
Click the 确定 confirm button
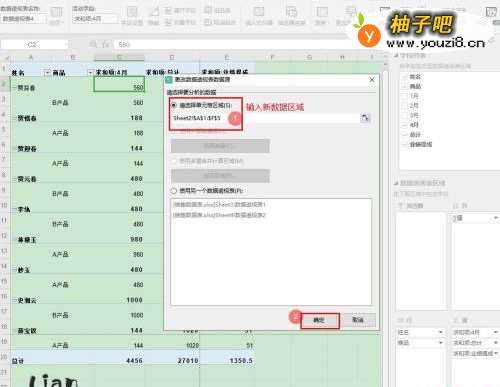click(x=320, y=320)
